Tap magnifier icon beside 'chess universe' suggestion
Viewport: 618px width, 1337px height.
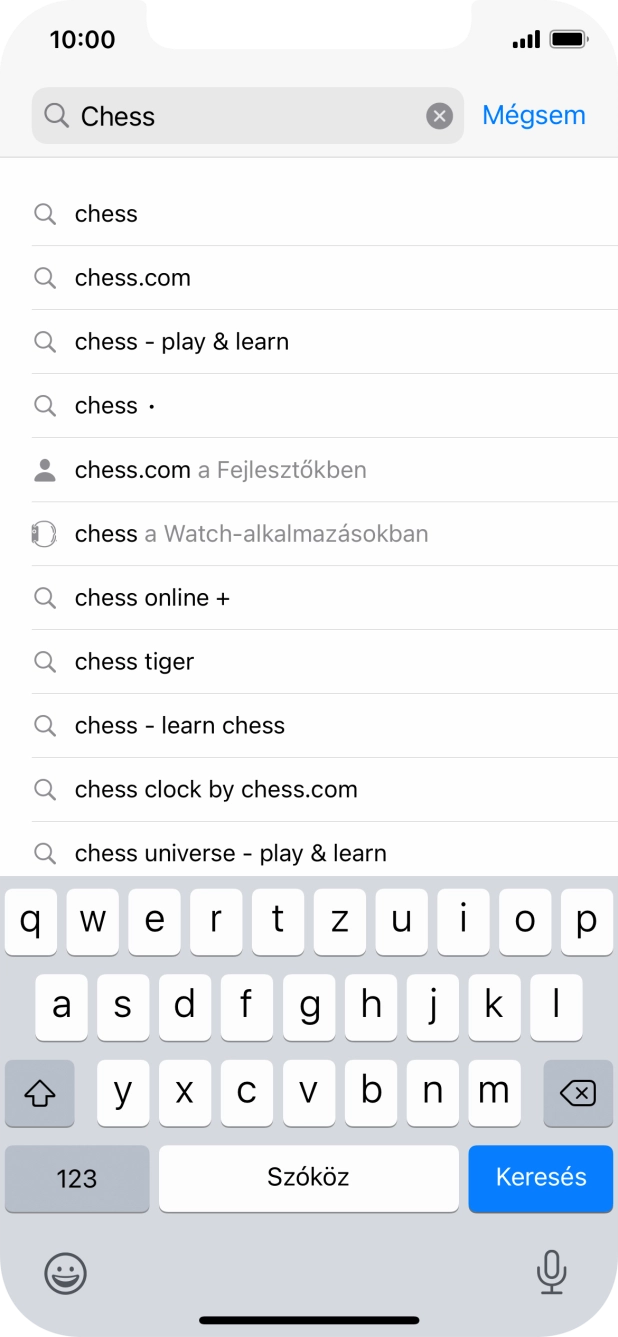[x=45, y=853]
